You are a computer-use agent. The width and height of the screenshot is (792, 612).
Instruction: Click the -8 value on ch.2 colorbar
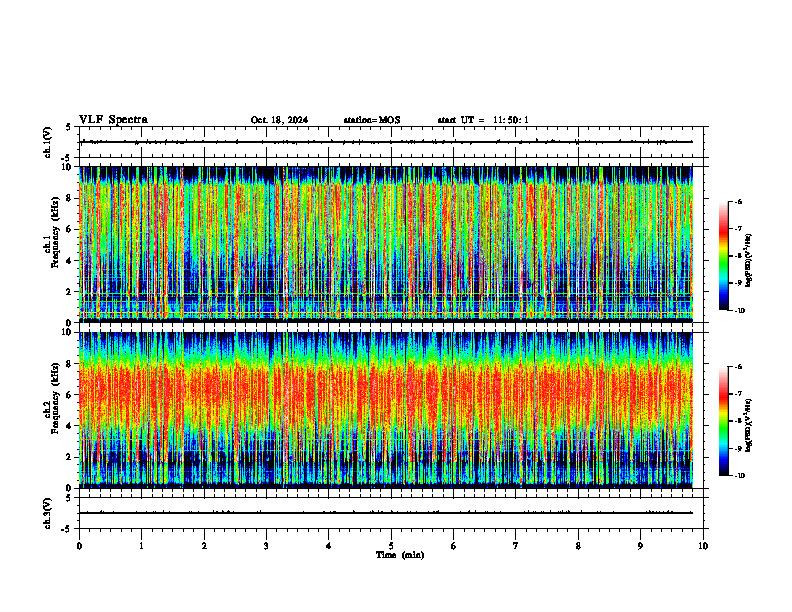coord(738,421)
